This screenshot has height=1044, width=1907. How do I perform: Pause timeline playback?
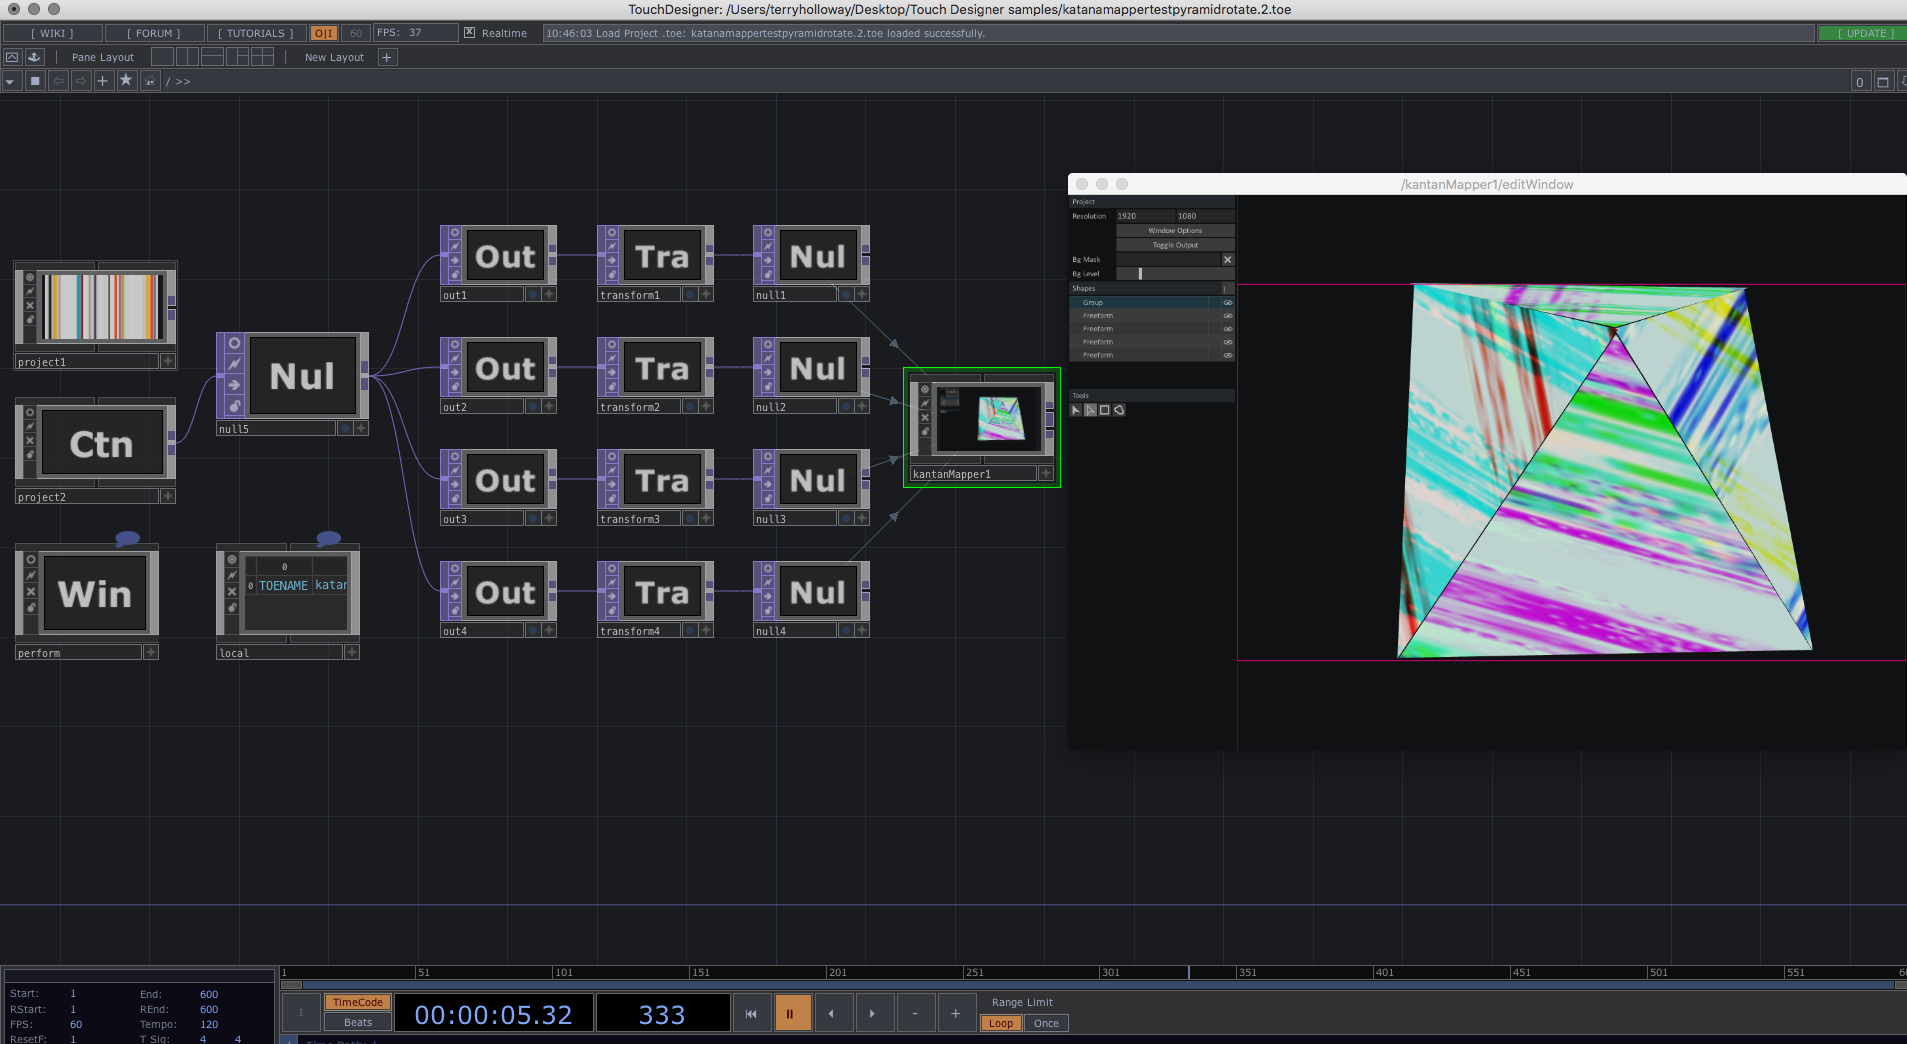pyautogui.click(x=789, y=1013)
